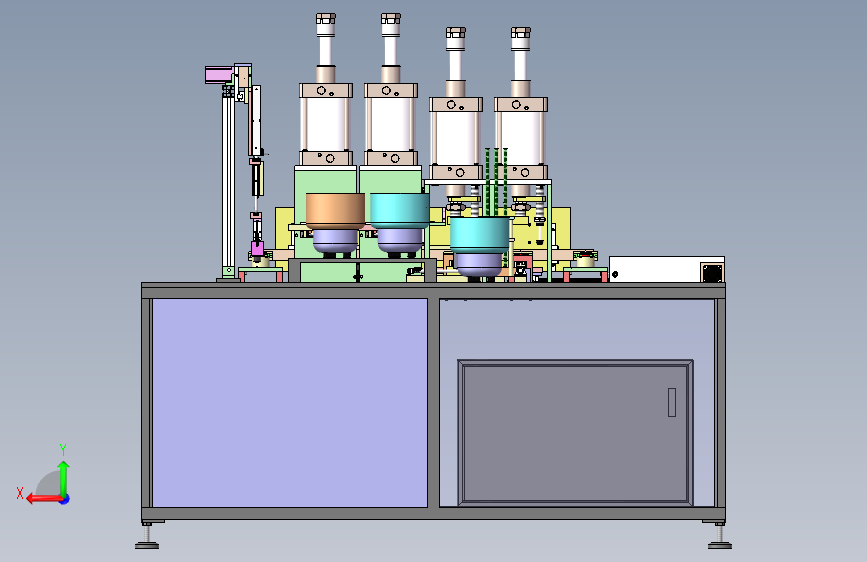The image size is (867, 562).
Task: Click the red X axis arrow of the triad
Action: click(44, 499)
